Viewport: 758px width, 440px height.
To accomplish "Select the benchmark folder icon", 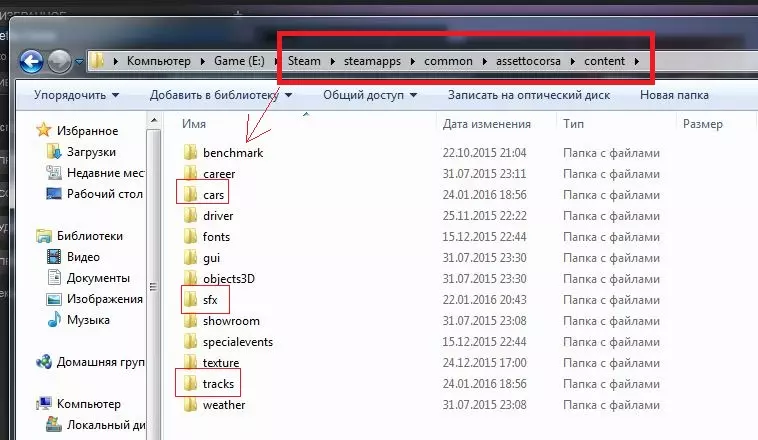I will [190, 152].
